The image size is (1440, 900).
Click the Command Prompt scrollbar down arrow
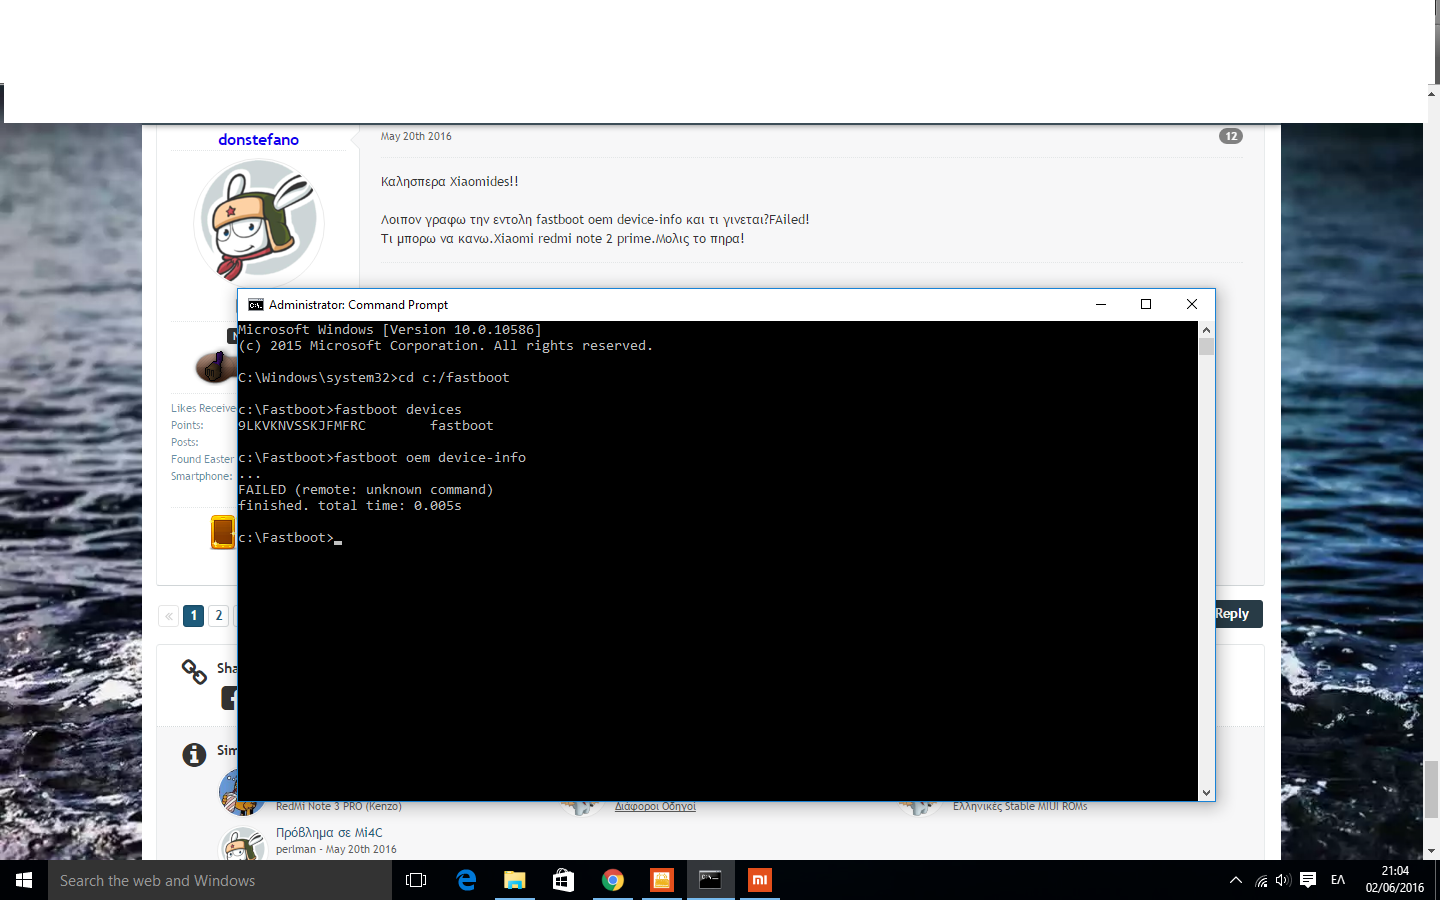(x=1206, y=793)
